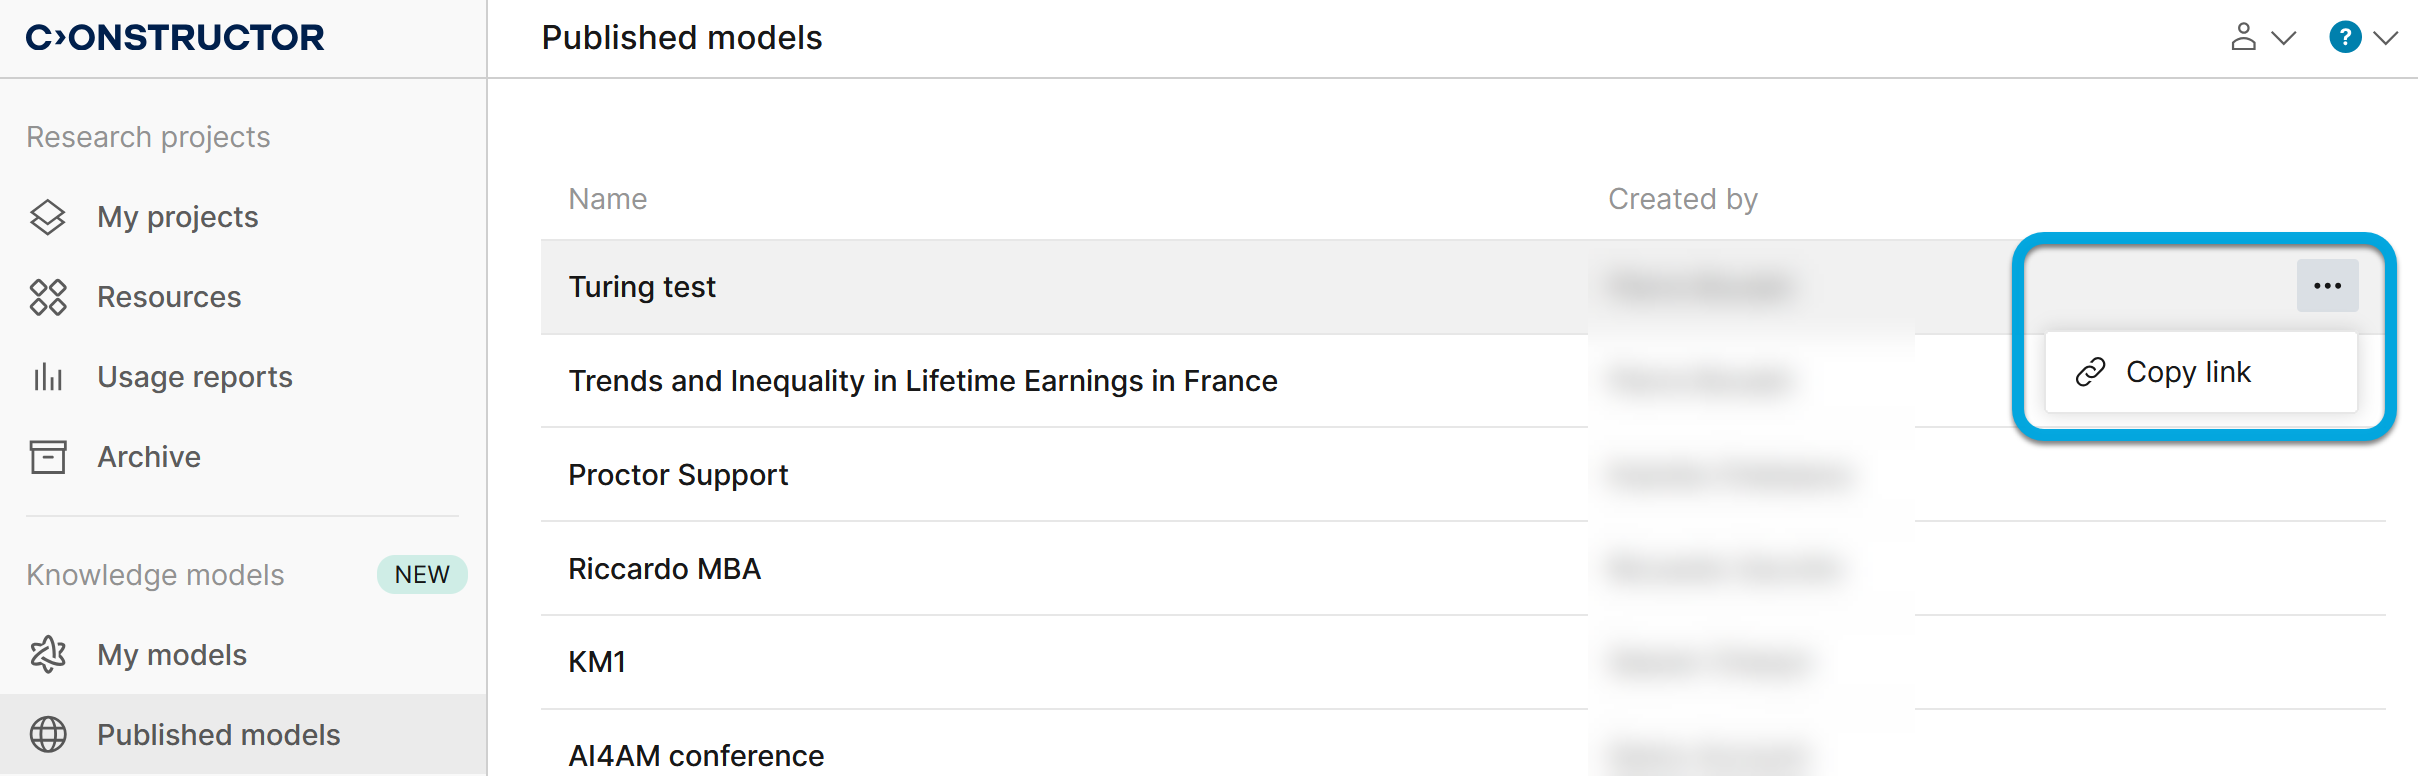Open Trends and Inequality in Lifetime Earnings model
The image size is (2418, 776).
(922, 381)
